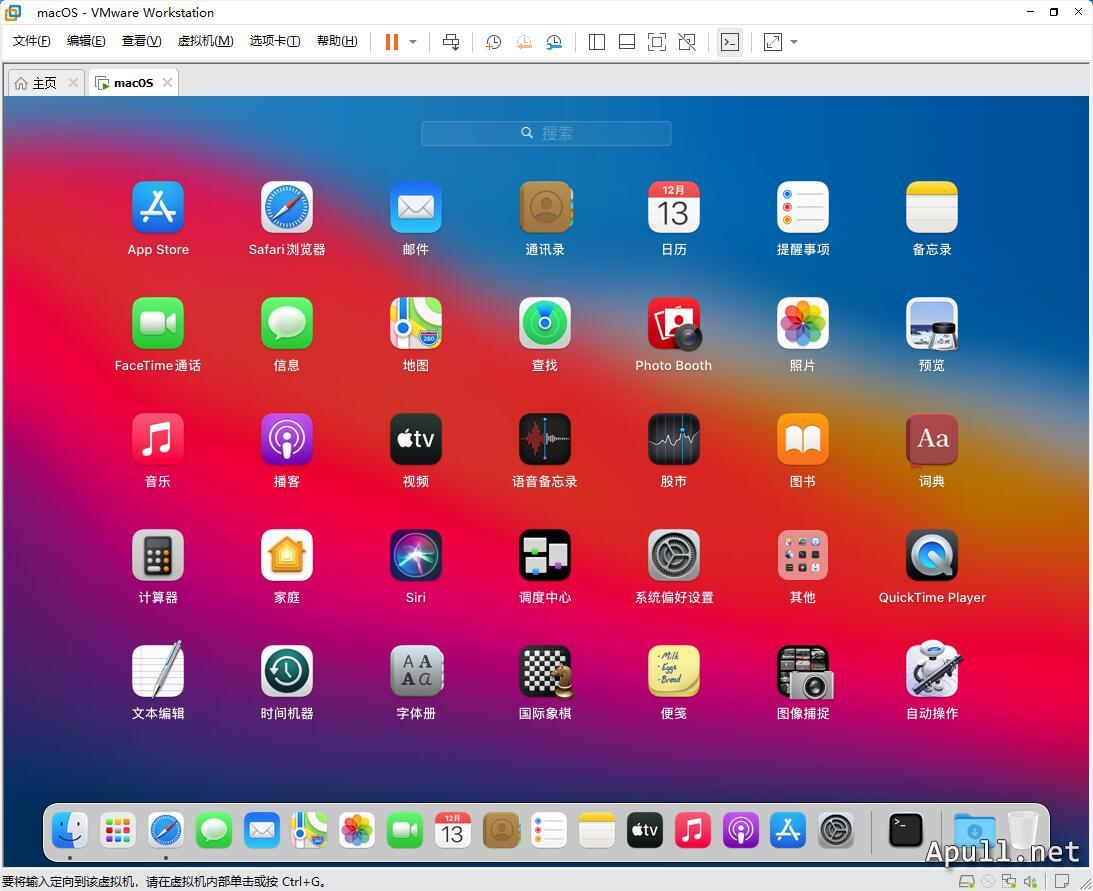
Task: Launch Photo Booth app
Action: [673, 323]
